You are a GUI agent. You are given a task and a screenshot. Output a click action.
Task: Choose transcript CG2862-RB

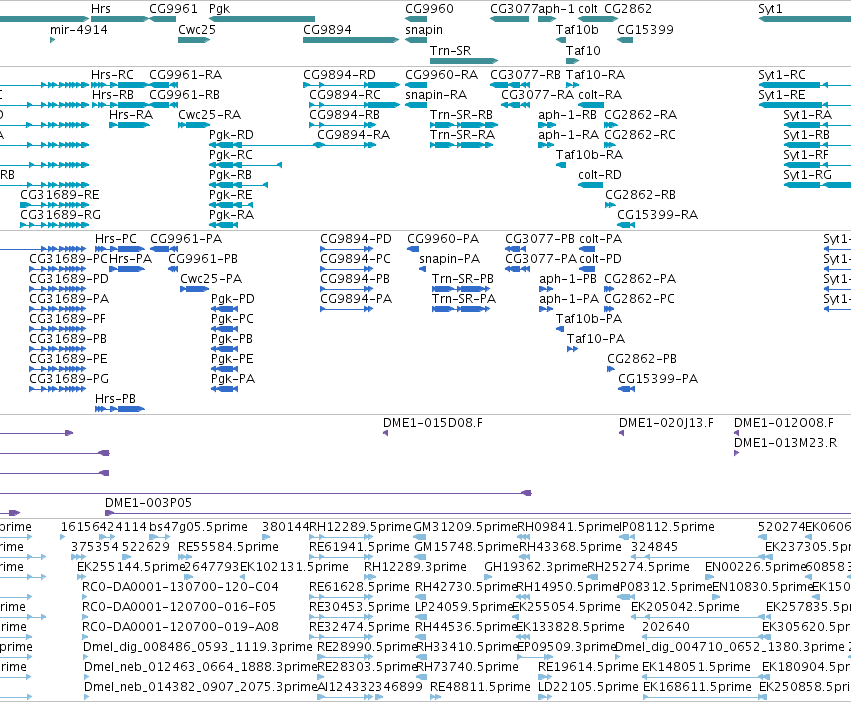(x=640, y=194)
